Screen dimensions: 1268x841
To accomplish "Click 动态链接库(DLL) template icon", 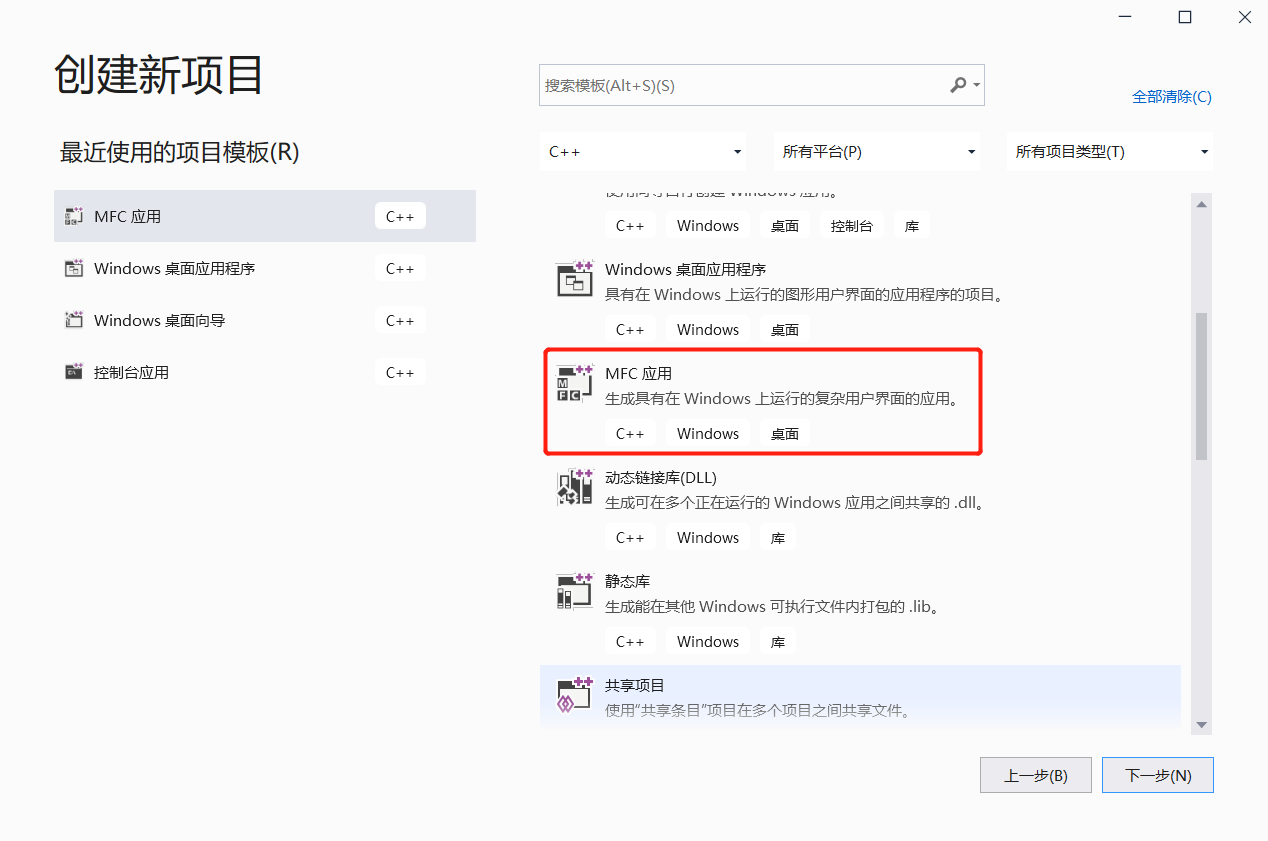I will (x=575, y=487).
